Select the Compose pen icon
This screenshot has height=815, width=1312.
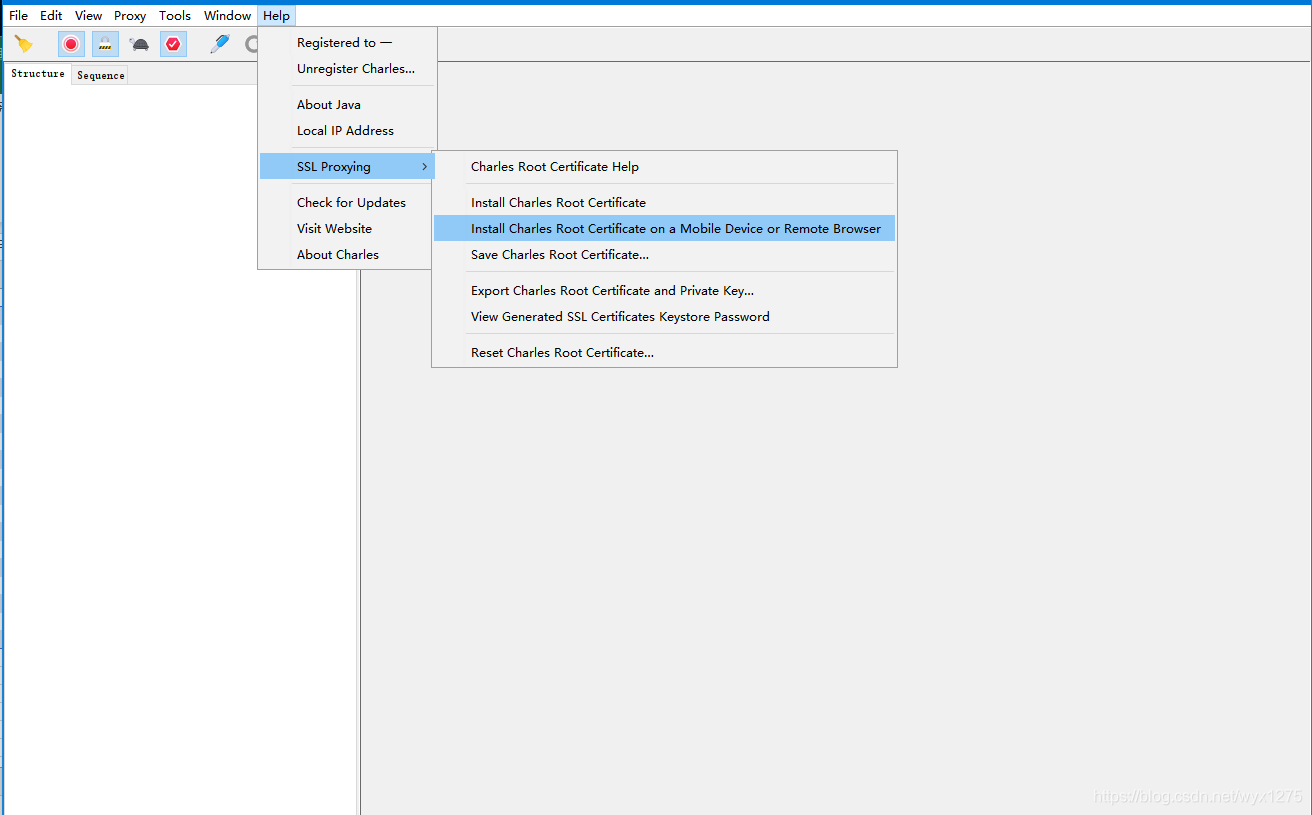click(219, 44)
